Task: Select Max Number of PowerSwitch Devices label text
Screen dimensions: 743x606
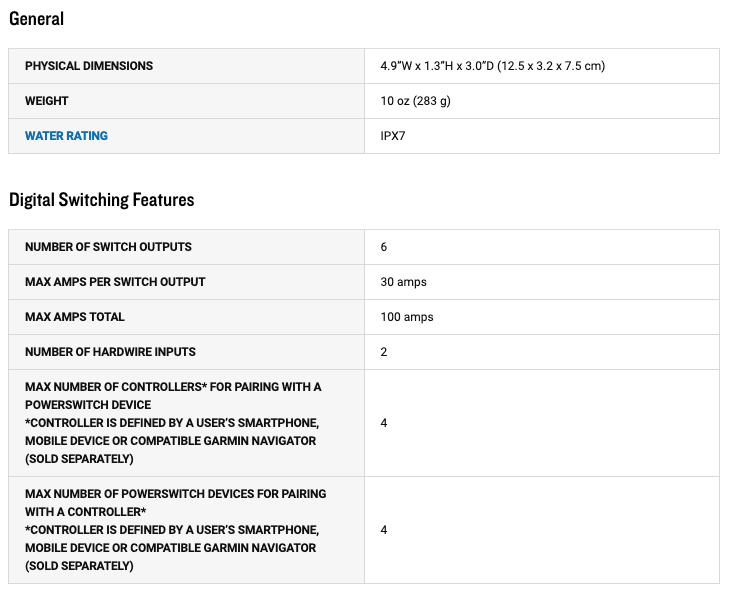Action: tap(176, 530)
